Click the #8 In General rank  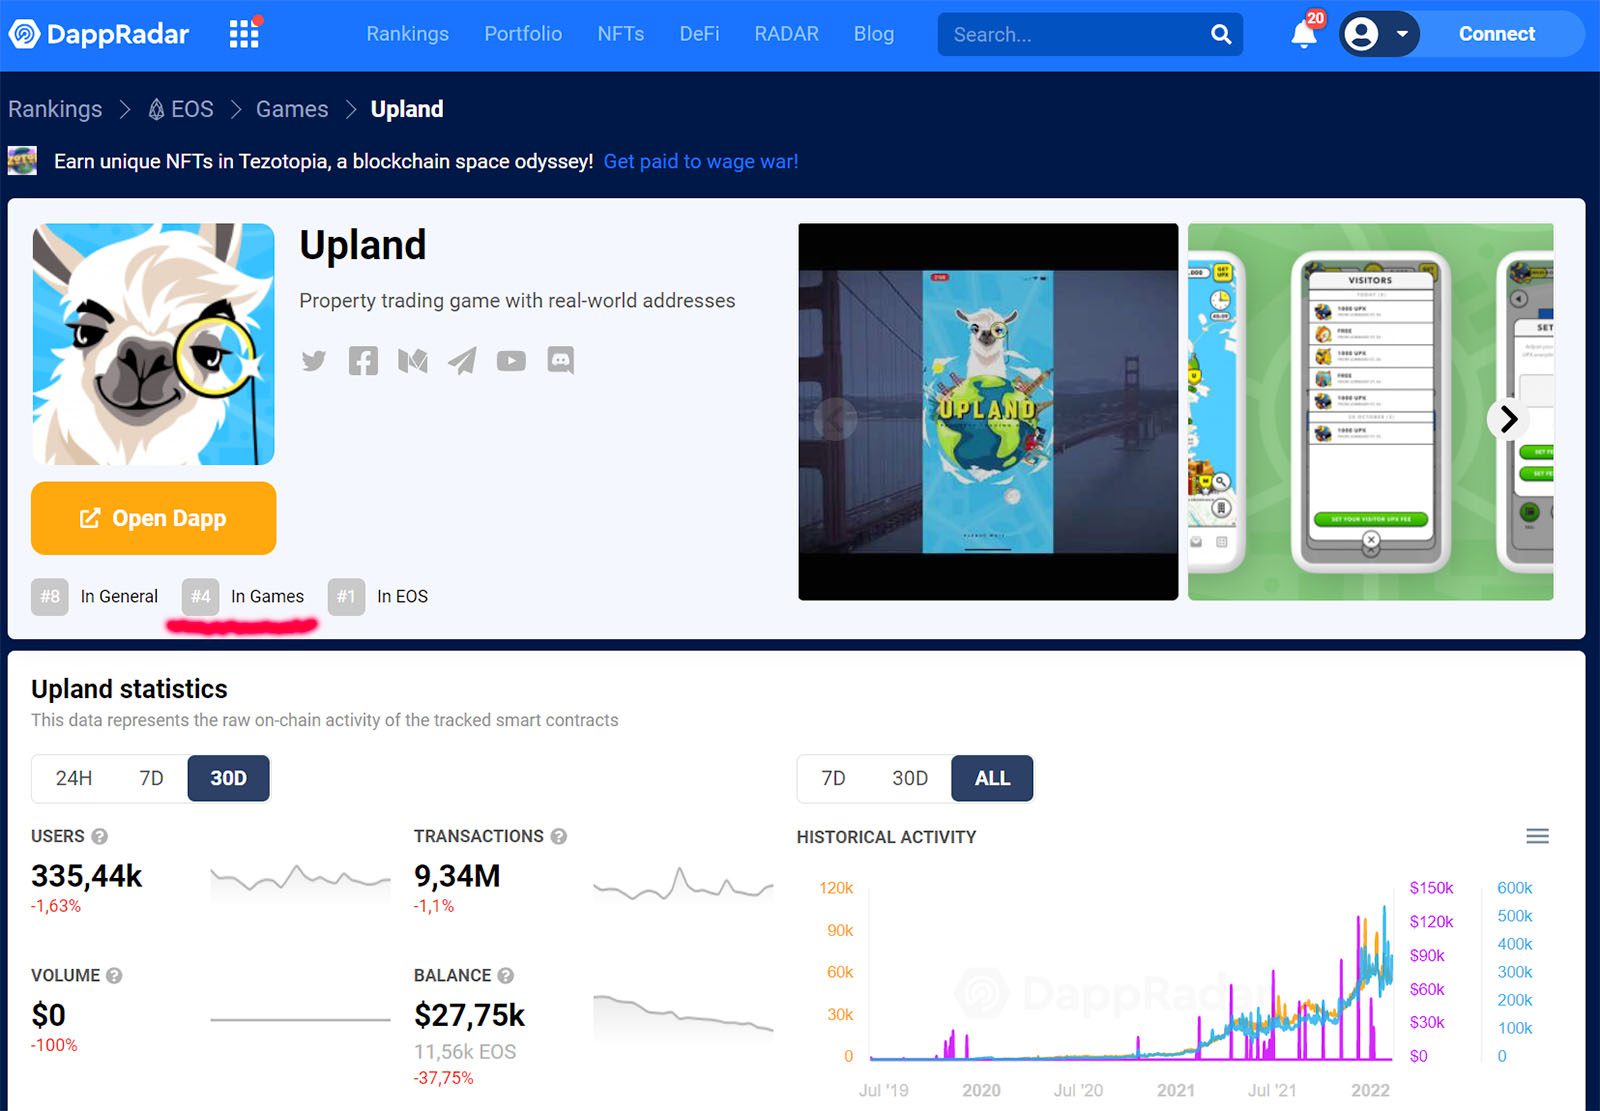(95, 597)
